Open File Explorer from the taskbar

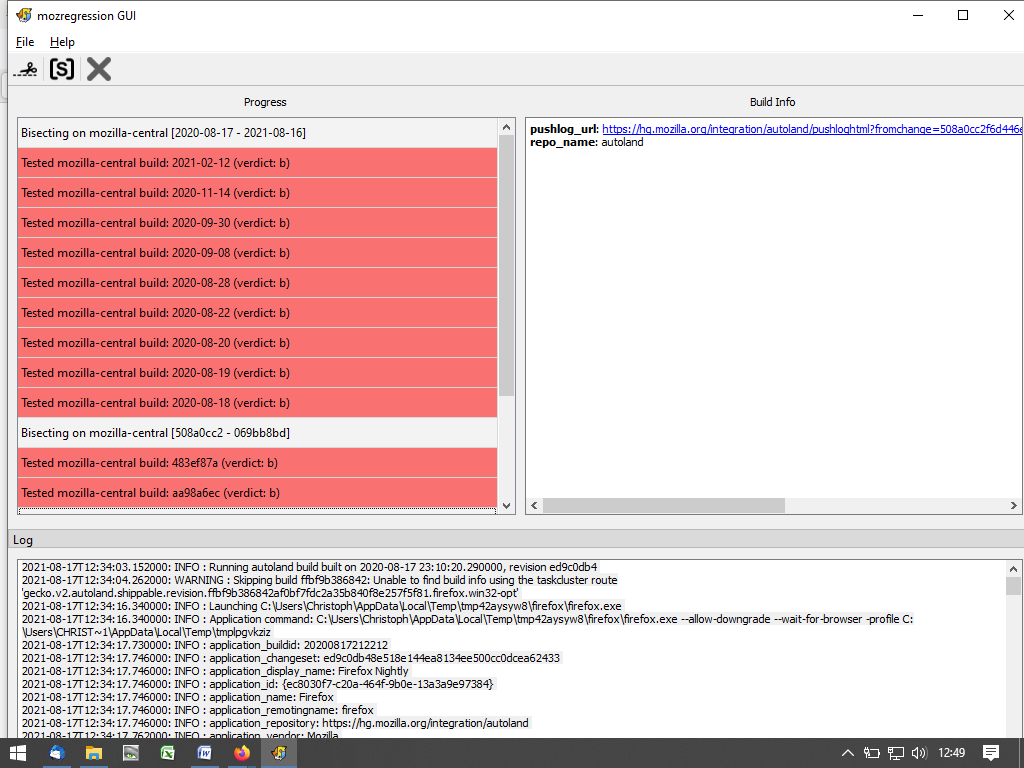tap(94, 753)
